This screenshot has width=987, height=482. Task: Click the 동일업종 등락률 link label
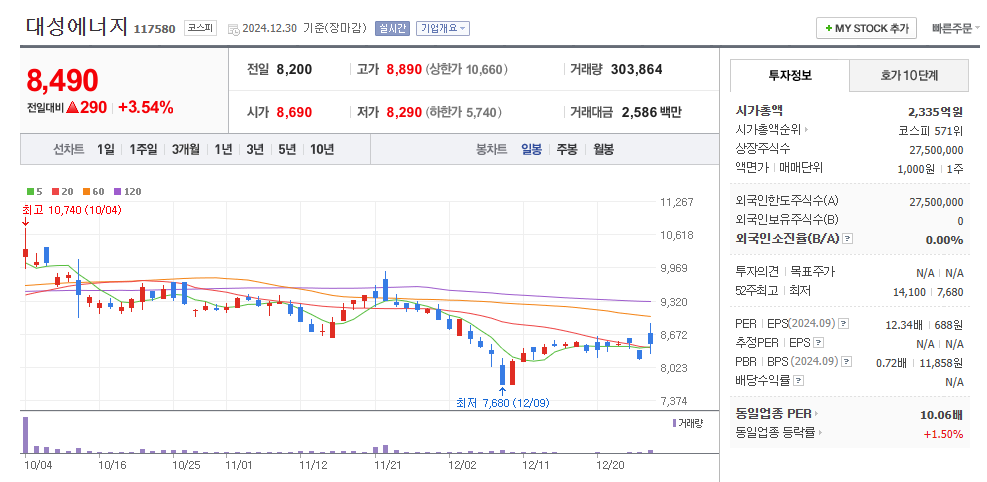coord(776,433)
